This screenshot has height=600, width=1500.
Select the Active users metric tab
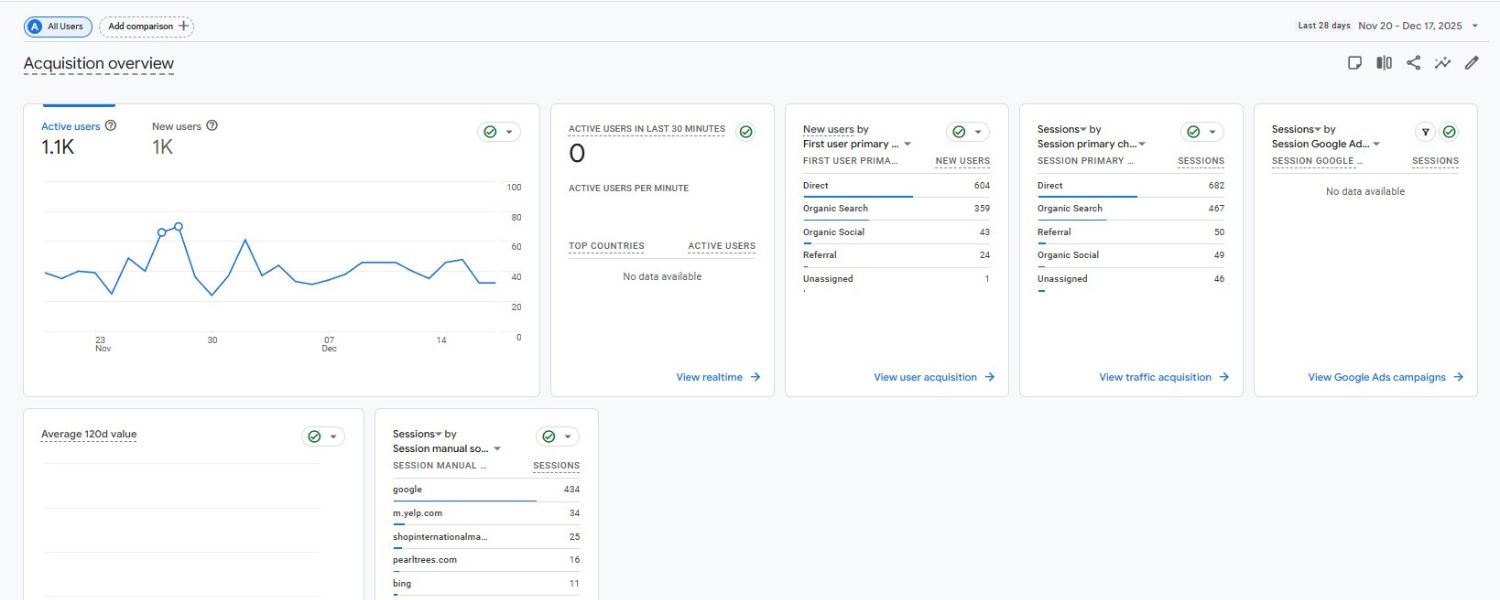coord(70,126)
